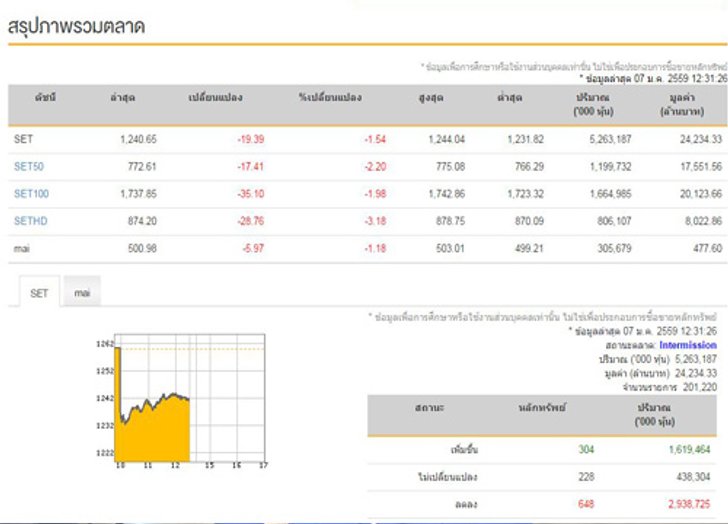
Task: Switch to the mai chart tab
Action: click(82, 292)
